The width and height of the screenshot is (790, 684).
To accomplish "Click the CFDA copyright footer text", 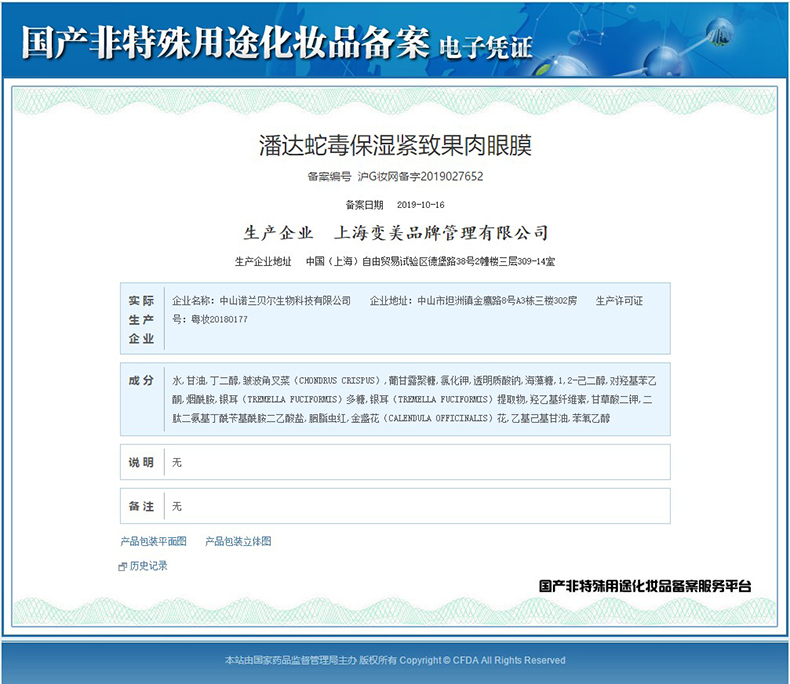I will point(395,660).
